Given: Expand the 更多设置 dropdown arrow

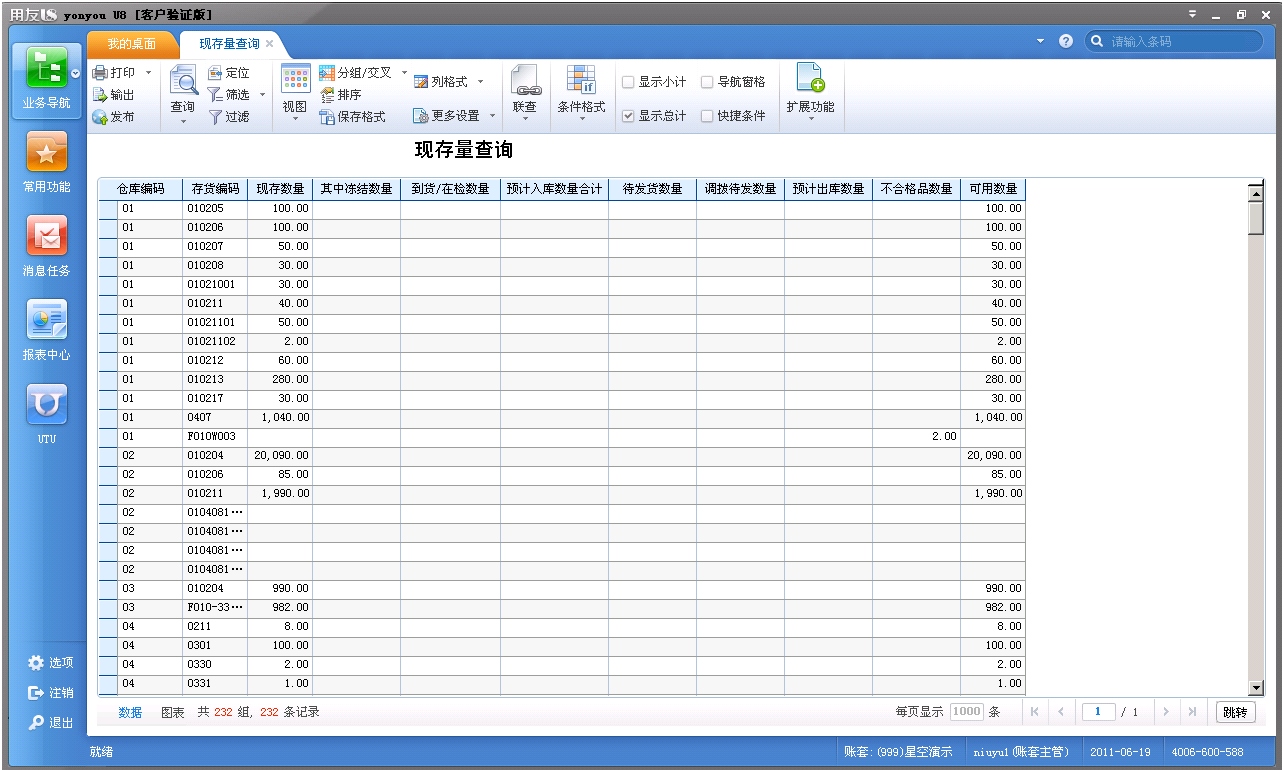Looking at the screenshot, I should pyautogui.click(x=492, y=116).
